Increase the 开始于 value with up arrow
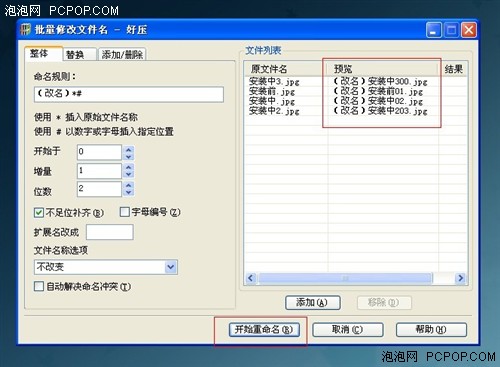Image resolution: width=500 pixels, height=367 pixels. coord(129,149)
